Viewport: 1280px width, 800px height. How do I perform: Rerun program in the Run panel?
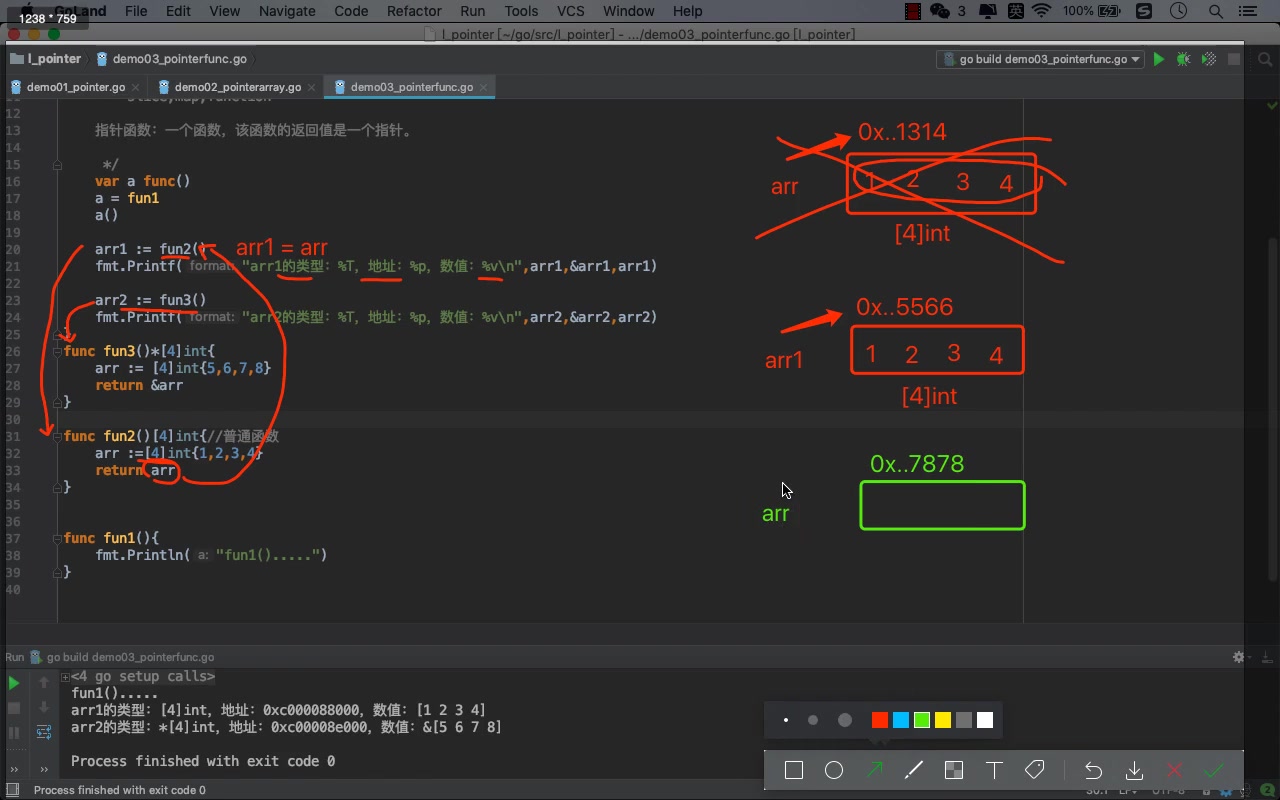[x=14, y=683]
